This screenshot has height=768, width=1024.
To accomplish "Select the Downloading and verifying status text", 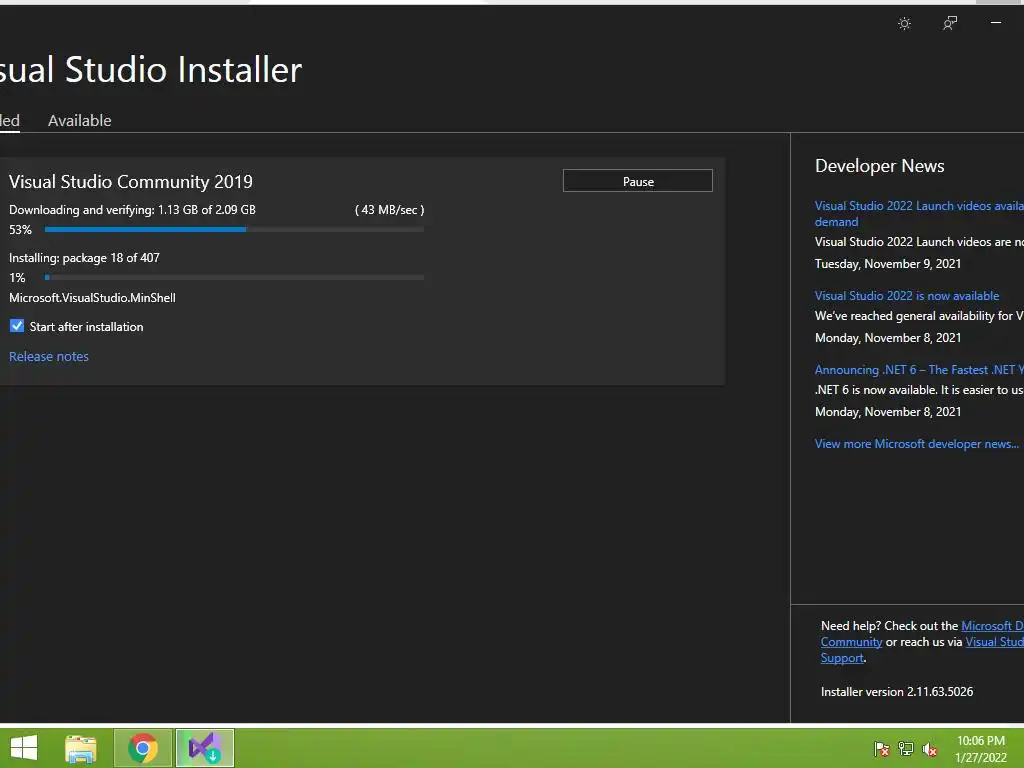I will coord(133,210).
